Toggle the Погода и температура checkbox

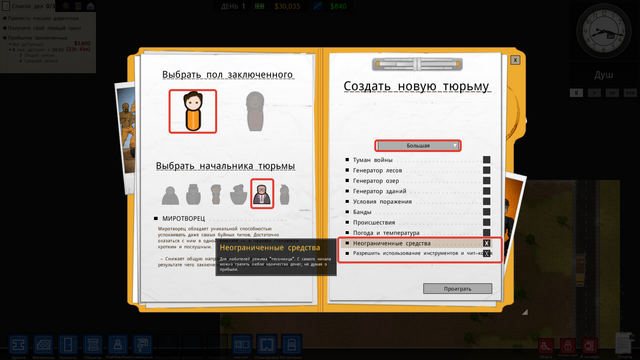pos(487,233)
